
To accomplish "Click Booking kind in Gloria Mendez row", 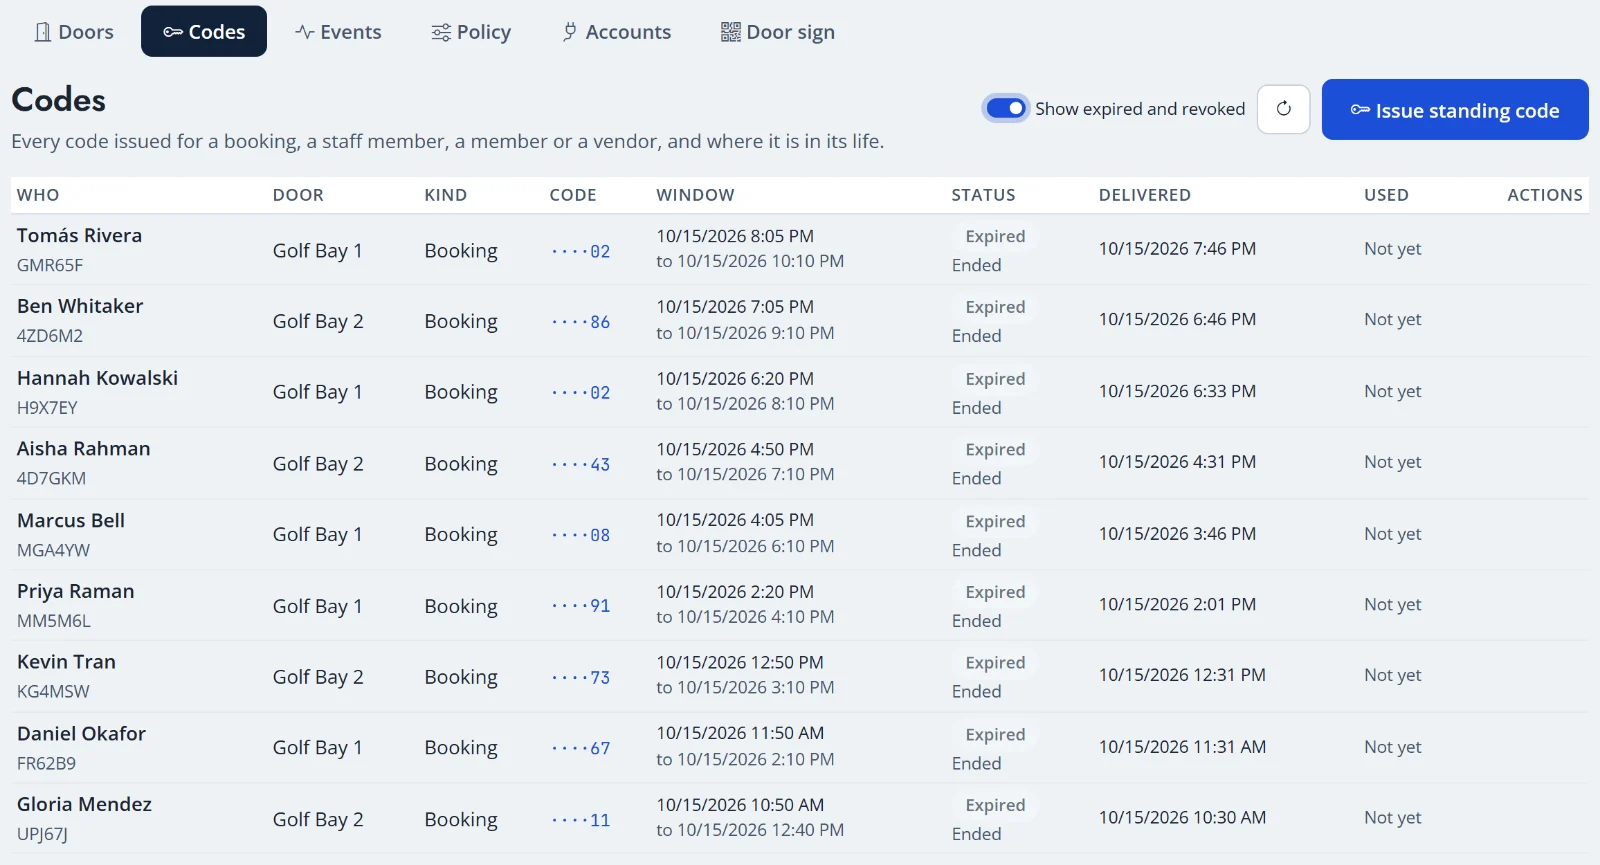I will (x=461, y=820).
